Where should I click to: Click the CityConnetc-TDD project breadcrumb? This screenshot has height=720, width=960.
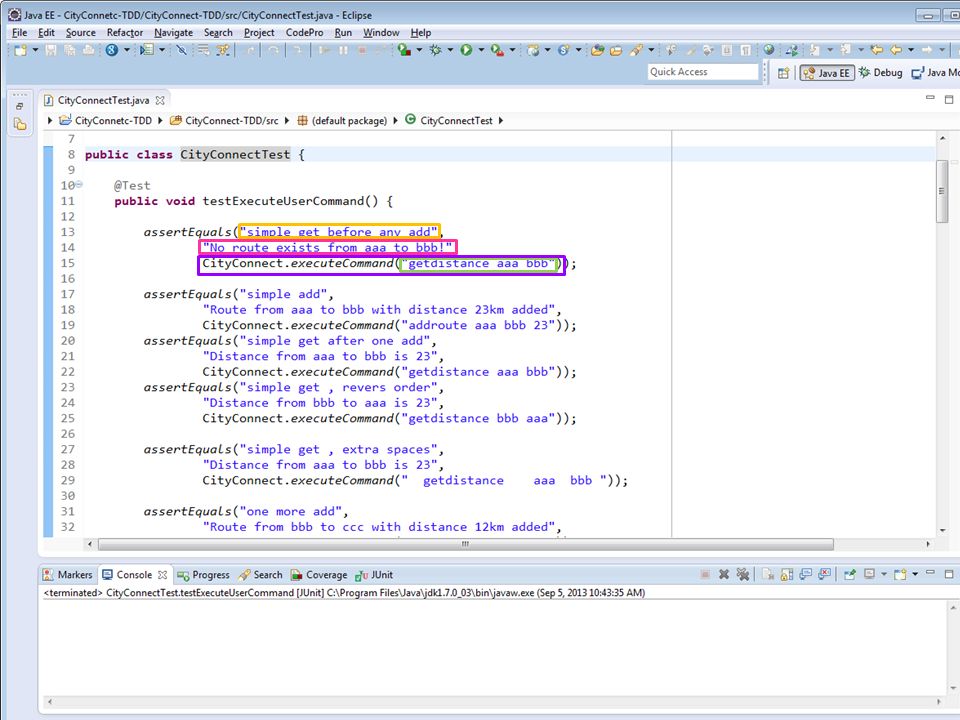coord(105,121)
